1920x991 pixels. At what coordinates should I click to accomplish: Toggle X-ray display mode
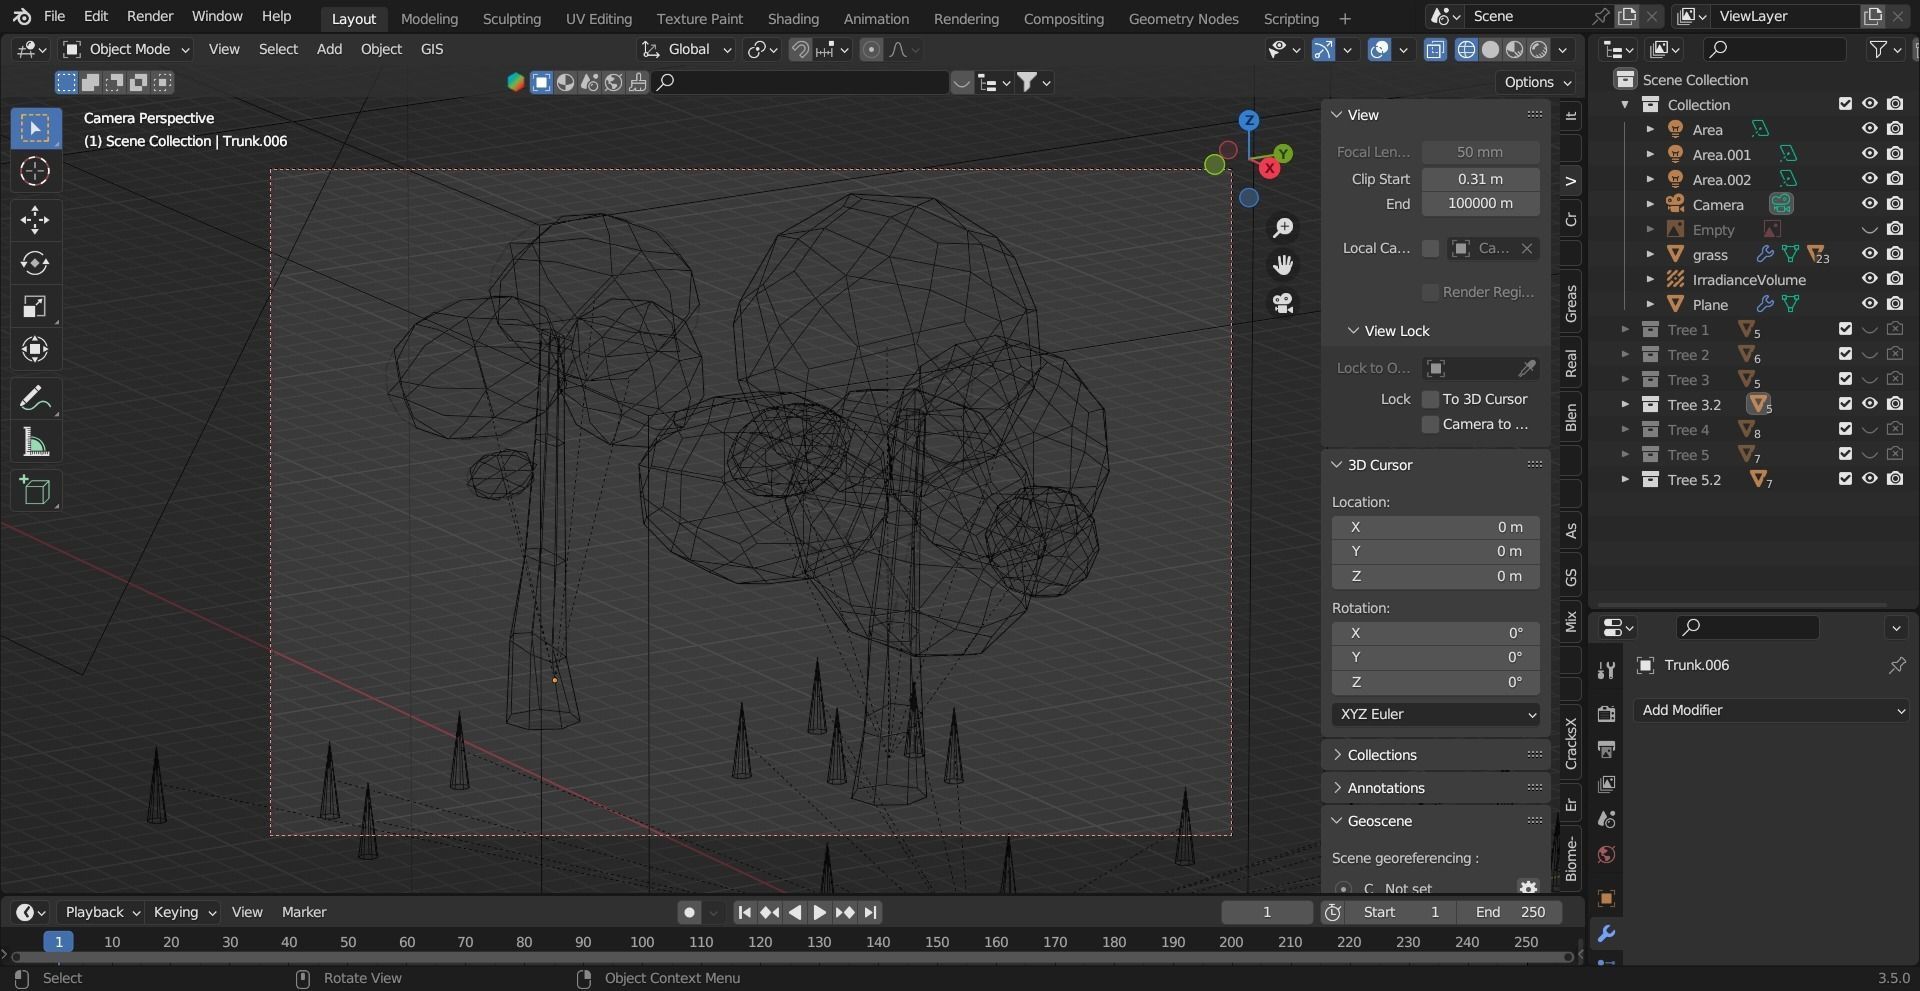tap(1435, 49)
